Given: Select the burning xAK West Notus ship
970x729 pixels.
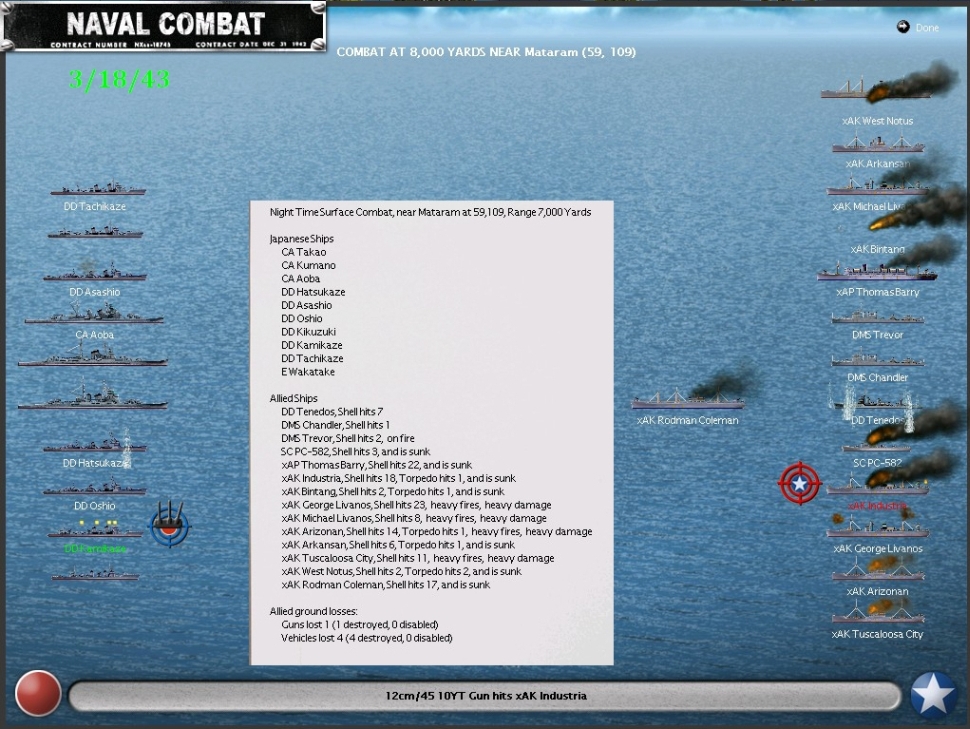Looking at the screenshot, I should (x=877, y=90).
